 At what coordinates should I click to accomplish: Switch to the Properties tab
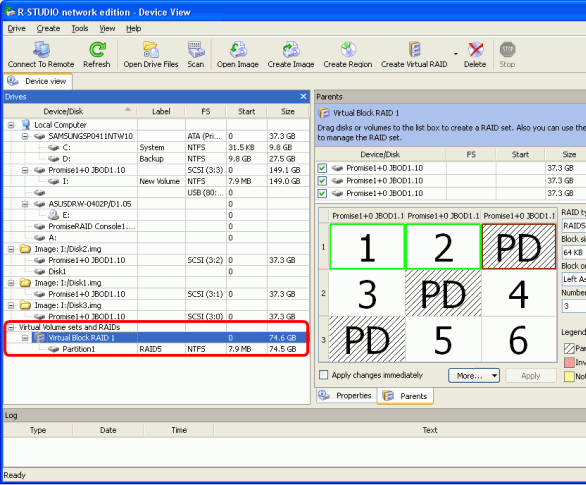(x=345, y=395)
